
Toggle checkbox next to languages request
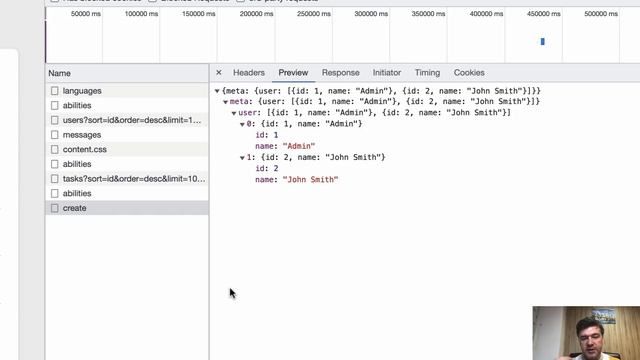coord(55,91)
